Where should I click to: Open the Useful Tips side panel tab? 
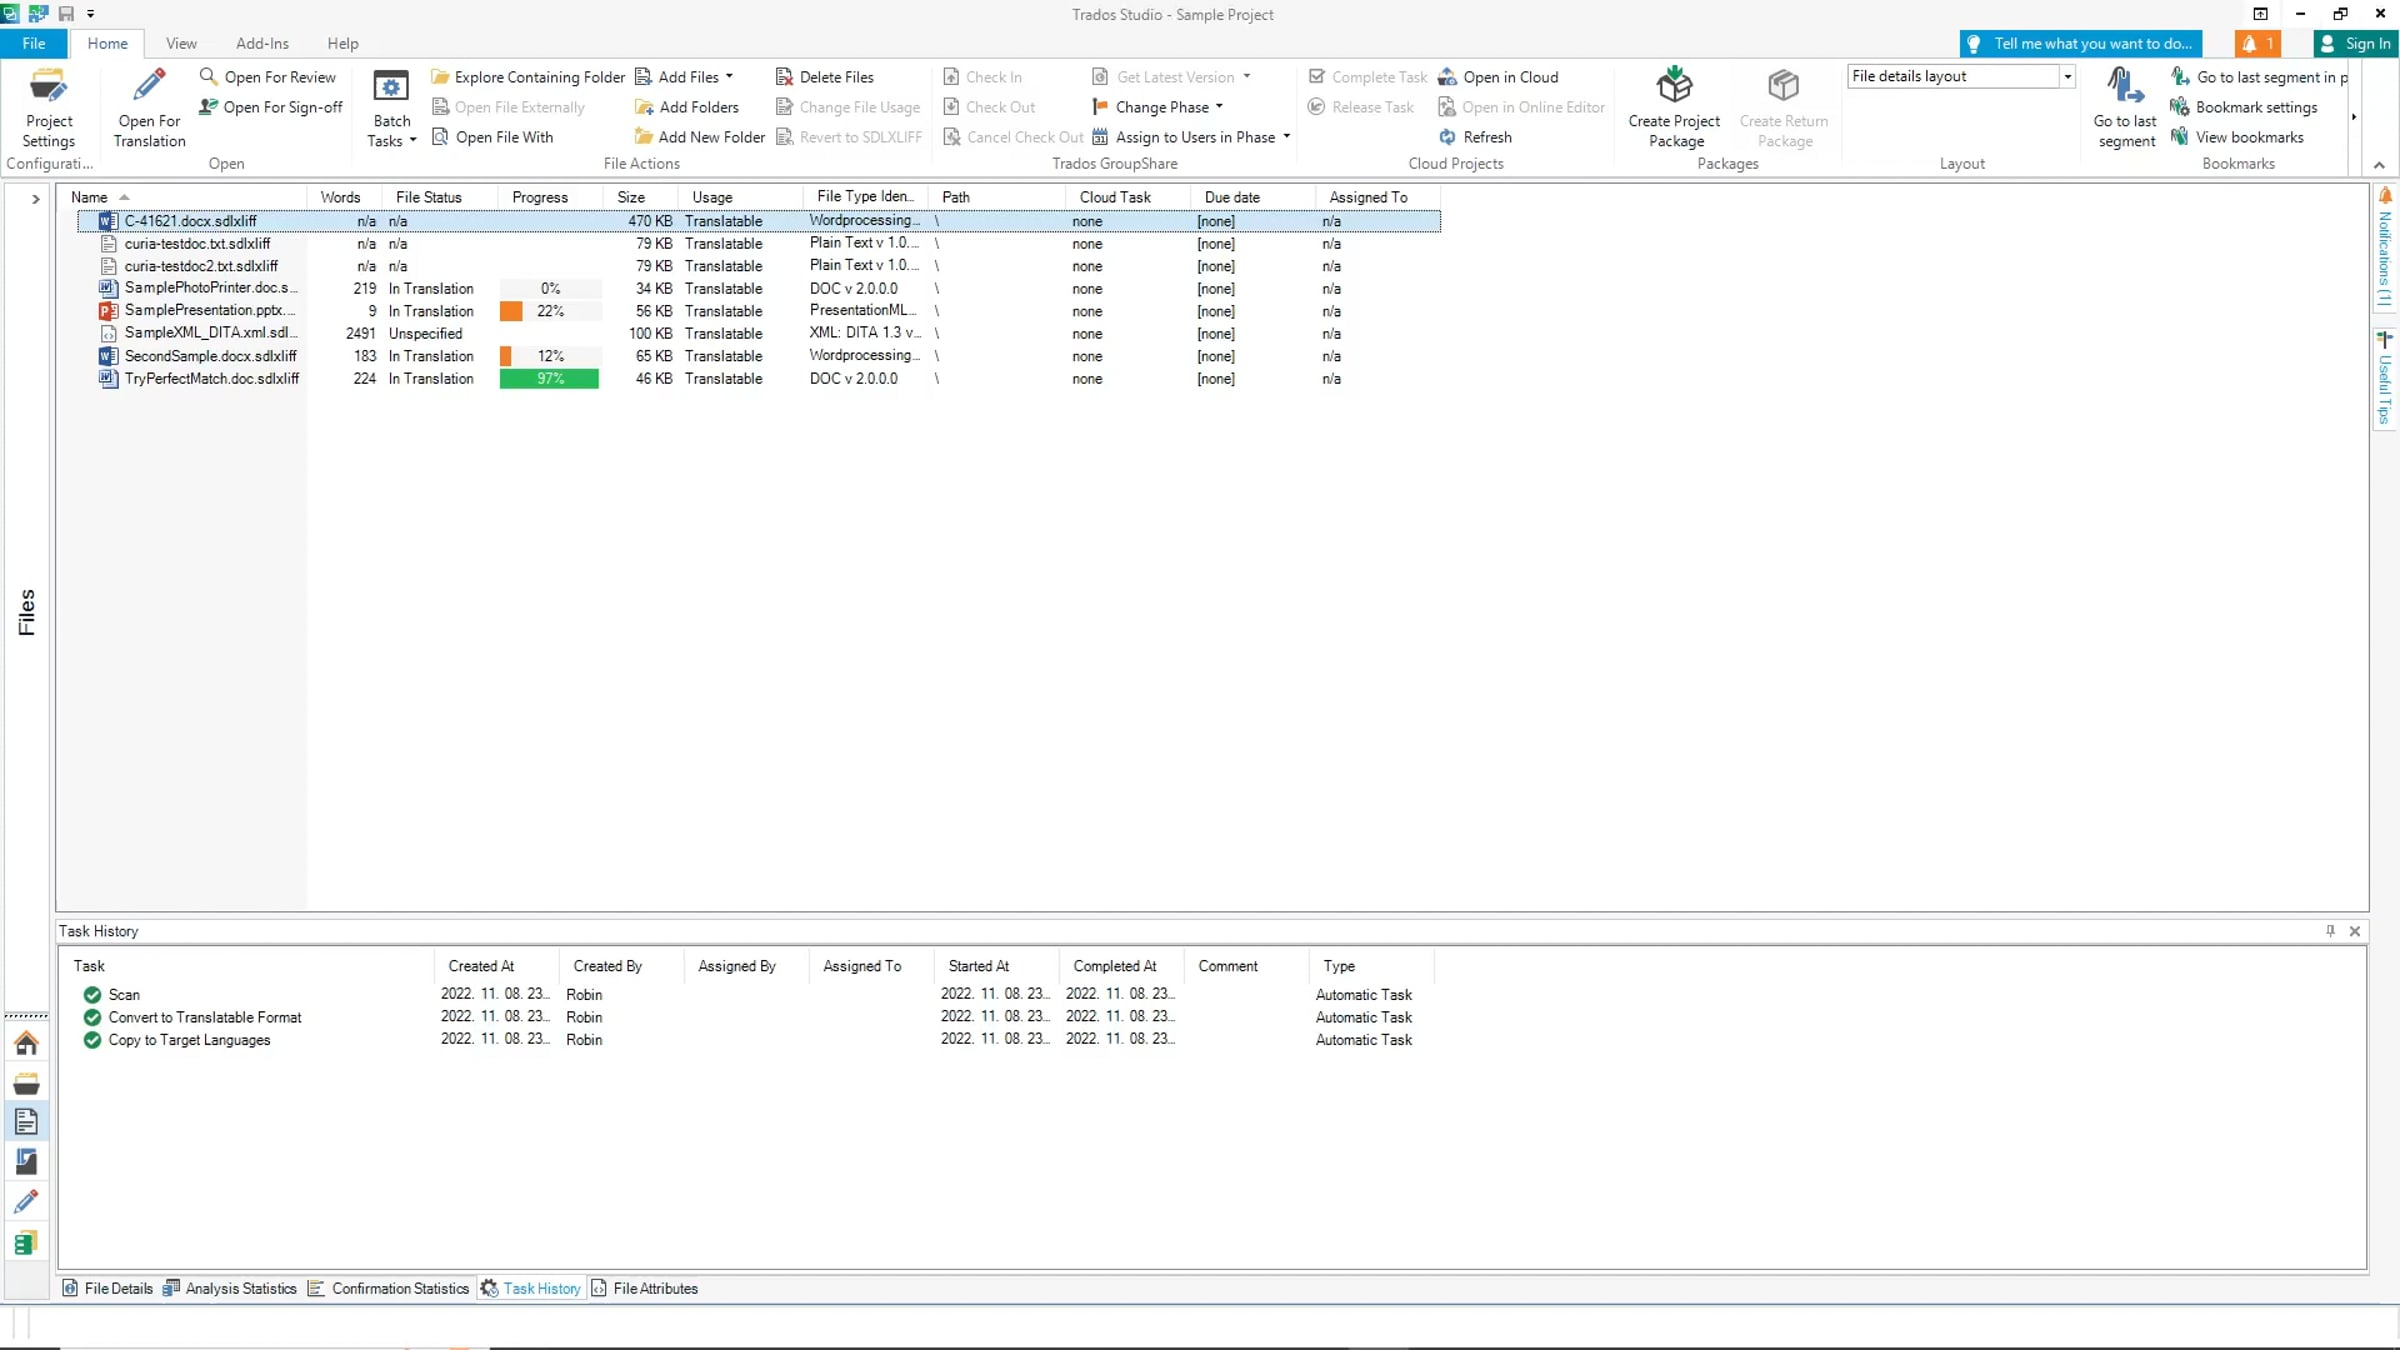coord(2385,378)
